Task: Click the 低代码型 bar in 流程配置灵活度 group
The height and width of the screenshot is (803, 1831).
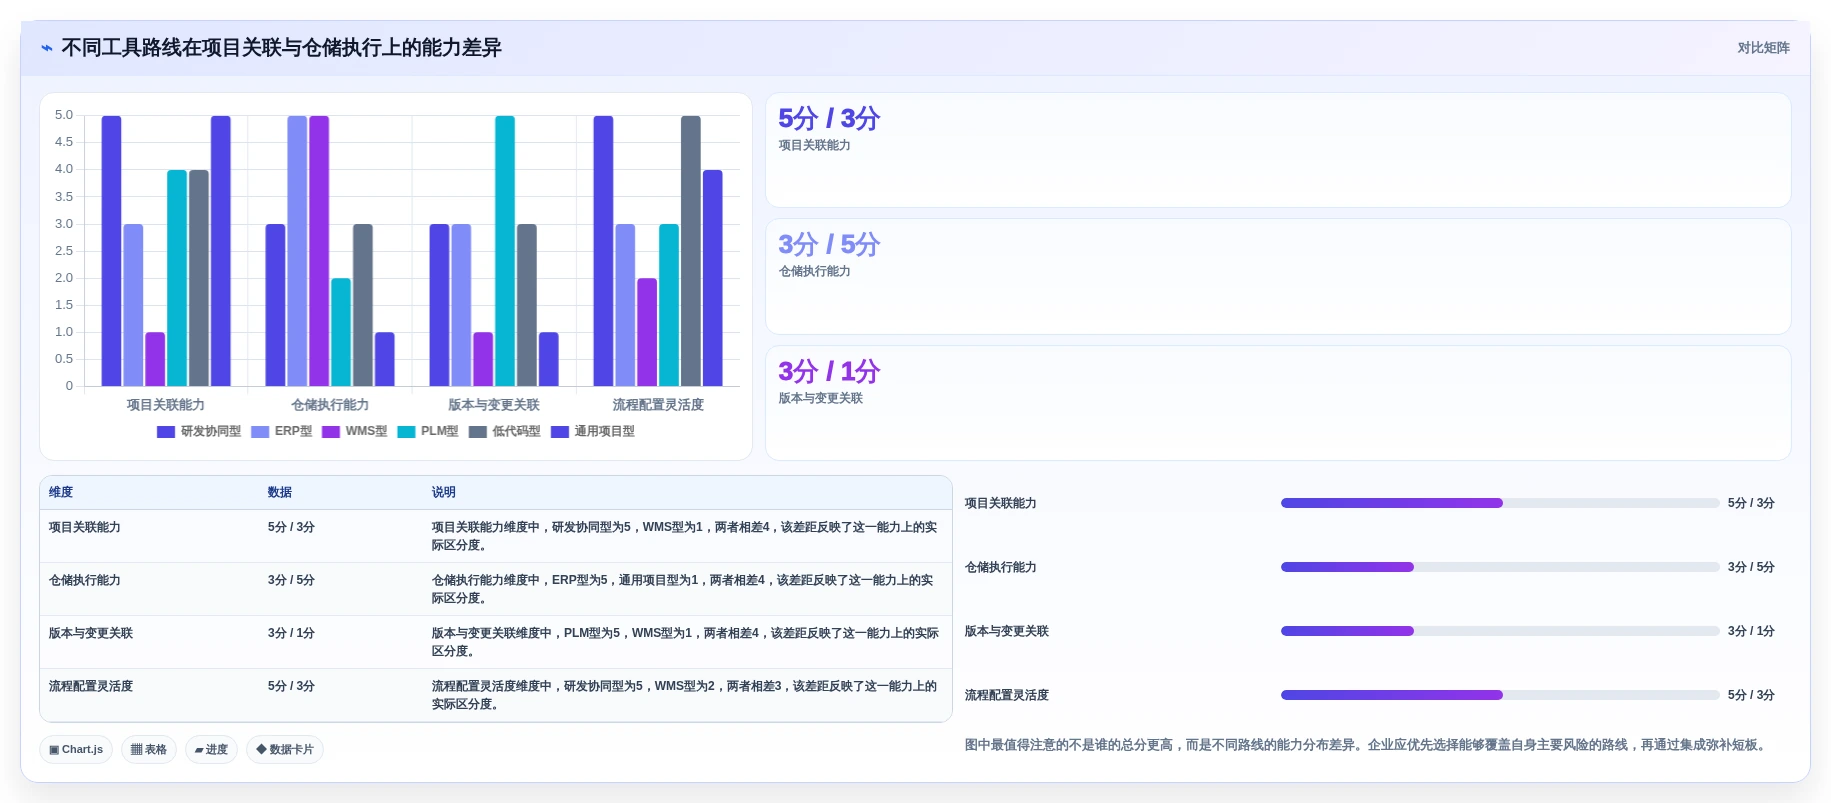Action: [691, 251]
